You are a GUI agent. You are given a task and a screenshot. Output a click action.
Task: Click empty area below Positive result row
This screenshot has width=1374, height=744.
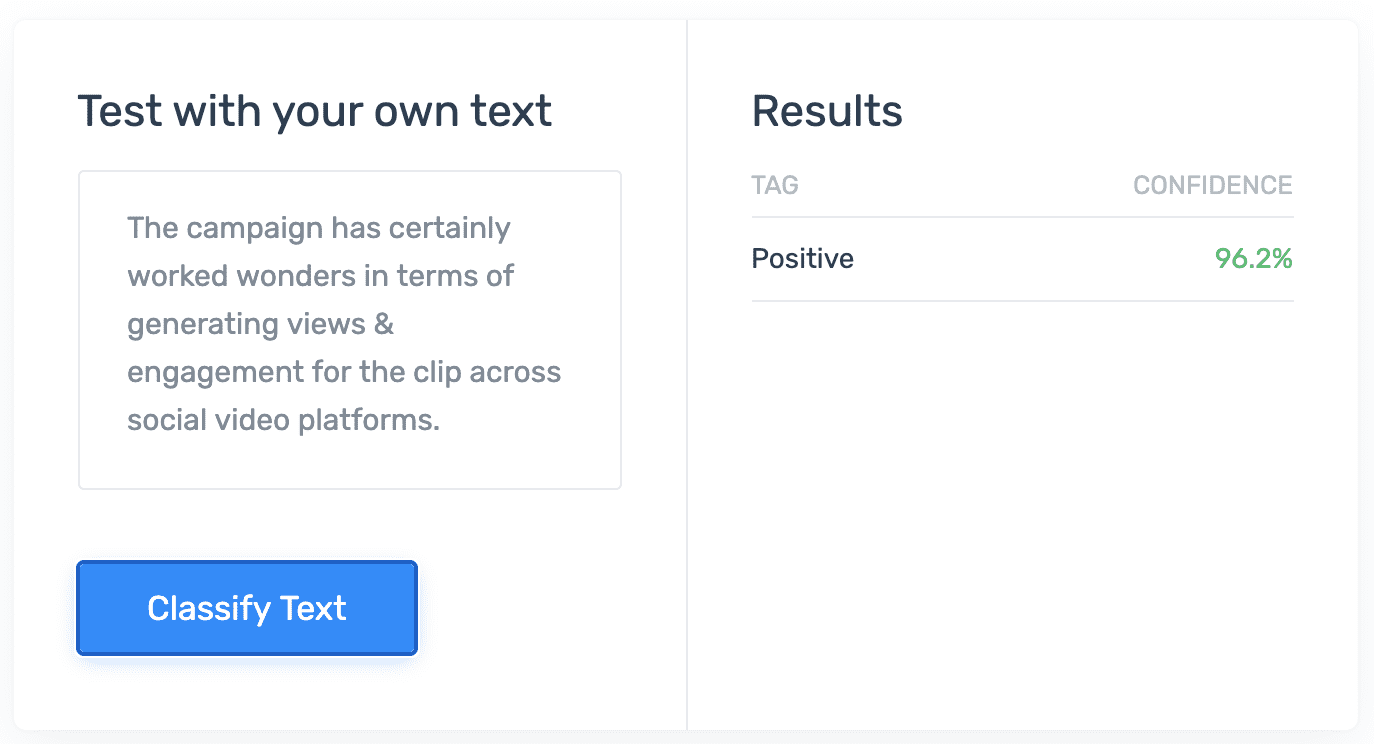point(1022,500)
